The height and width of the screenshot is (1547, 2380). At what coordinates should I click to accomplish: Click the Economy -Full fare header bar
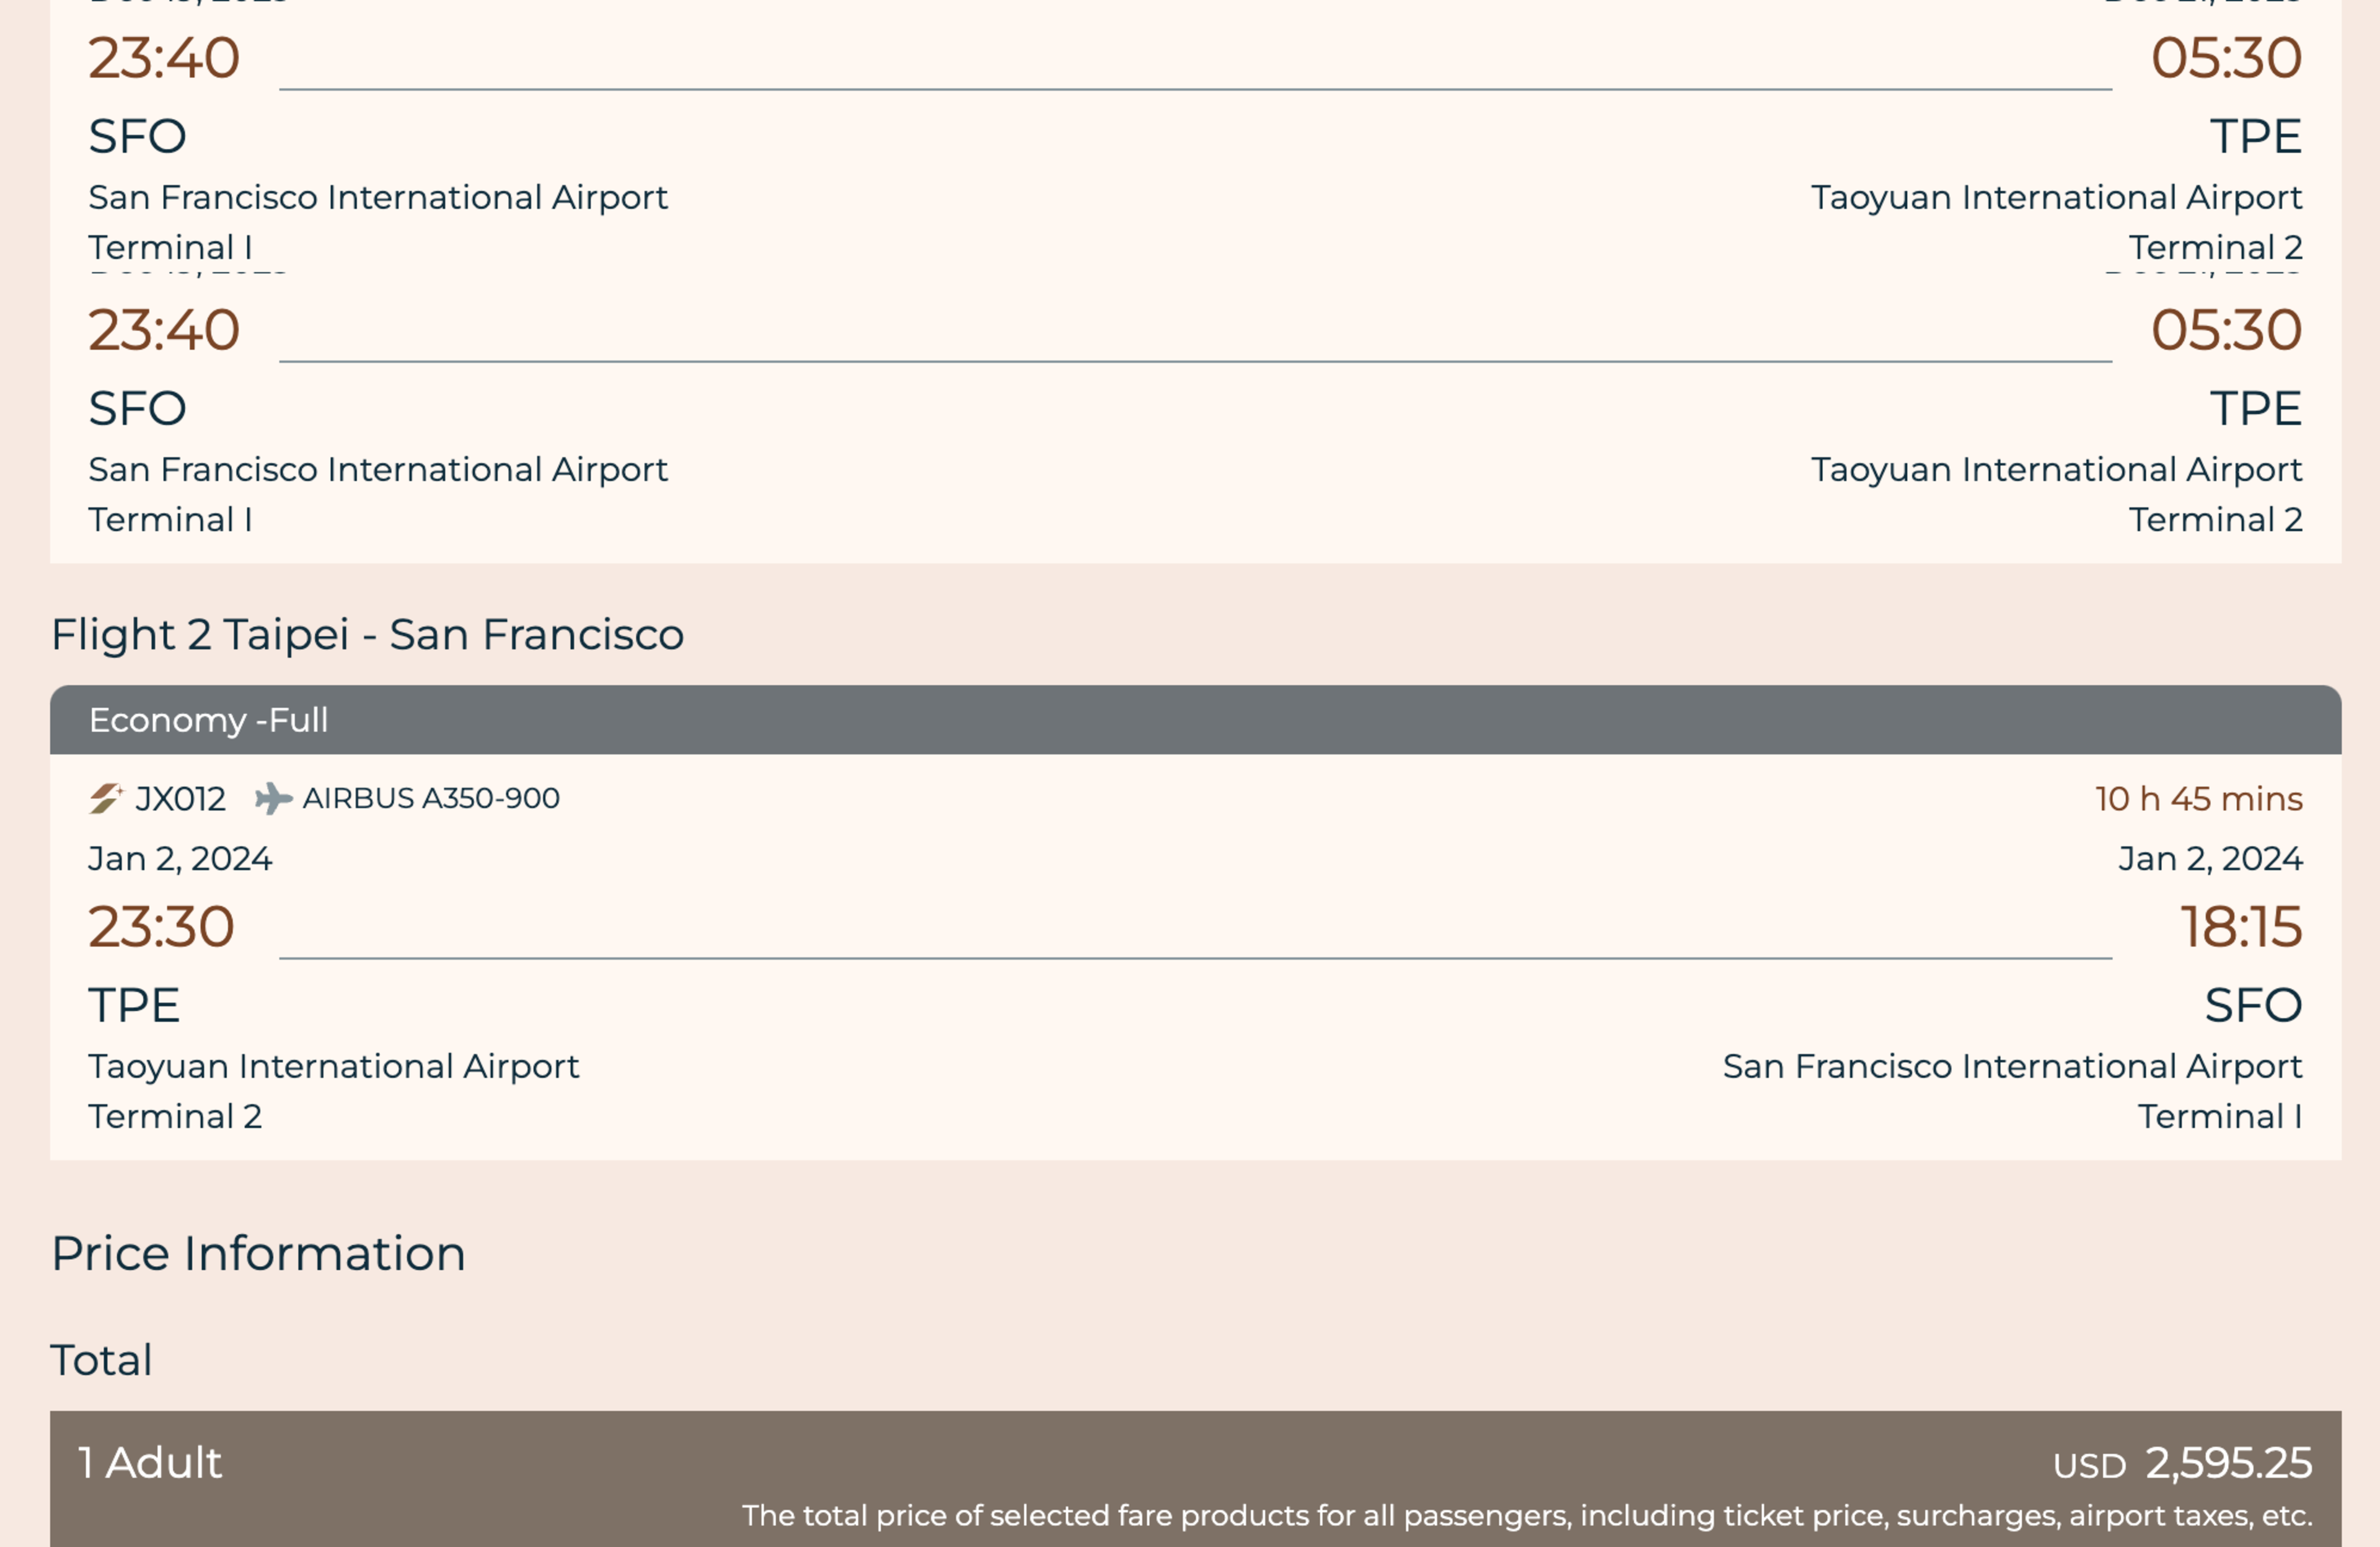pyautogui.click(x=1195, y=720)
